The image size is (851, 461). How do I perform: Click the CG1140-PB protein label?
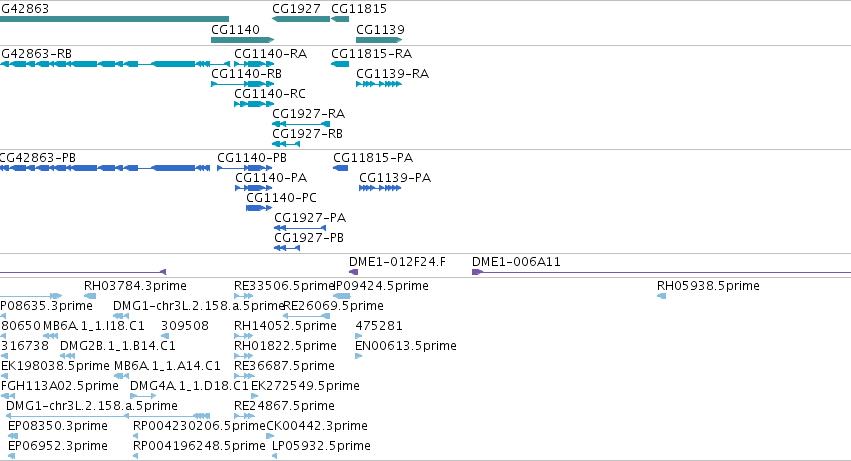pos(252,157)
